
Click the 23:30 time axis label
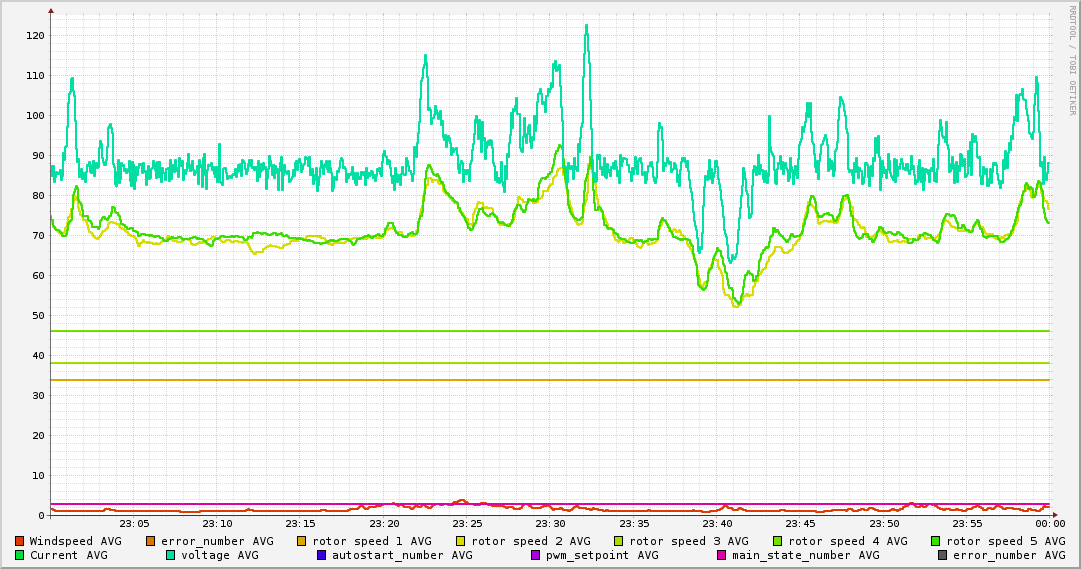pos(550,524)
